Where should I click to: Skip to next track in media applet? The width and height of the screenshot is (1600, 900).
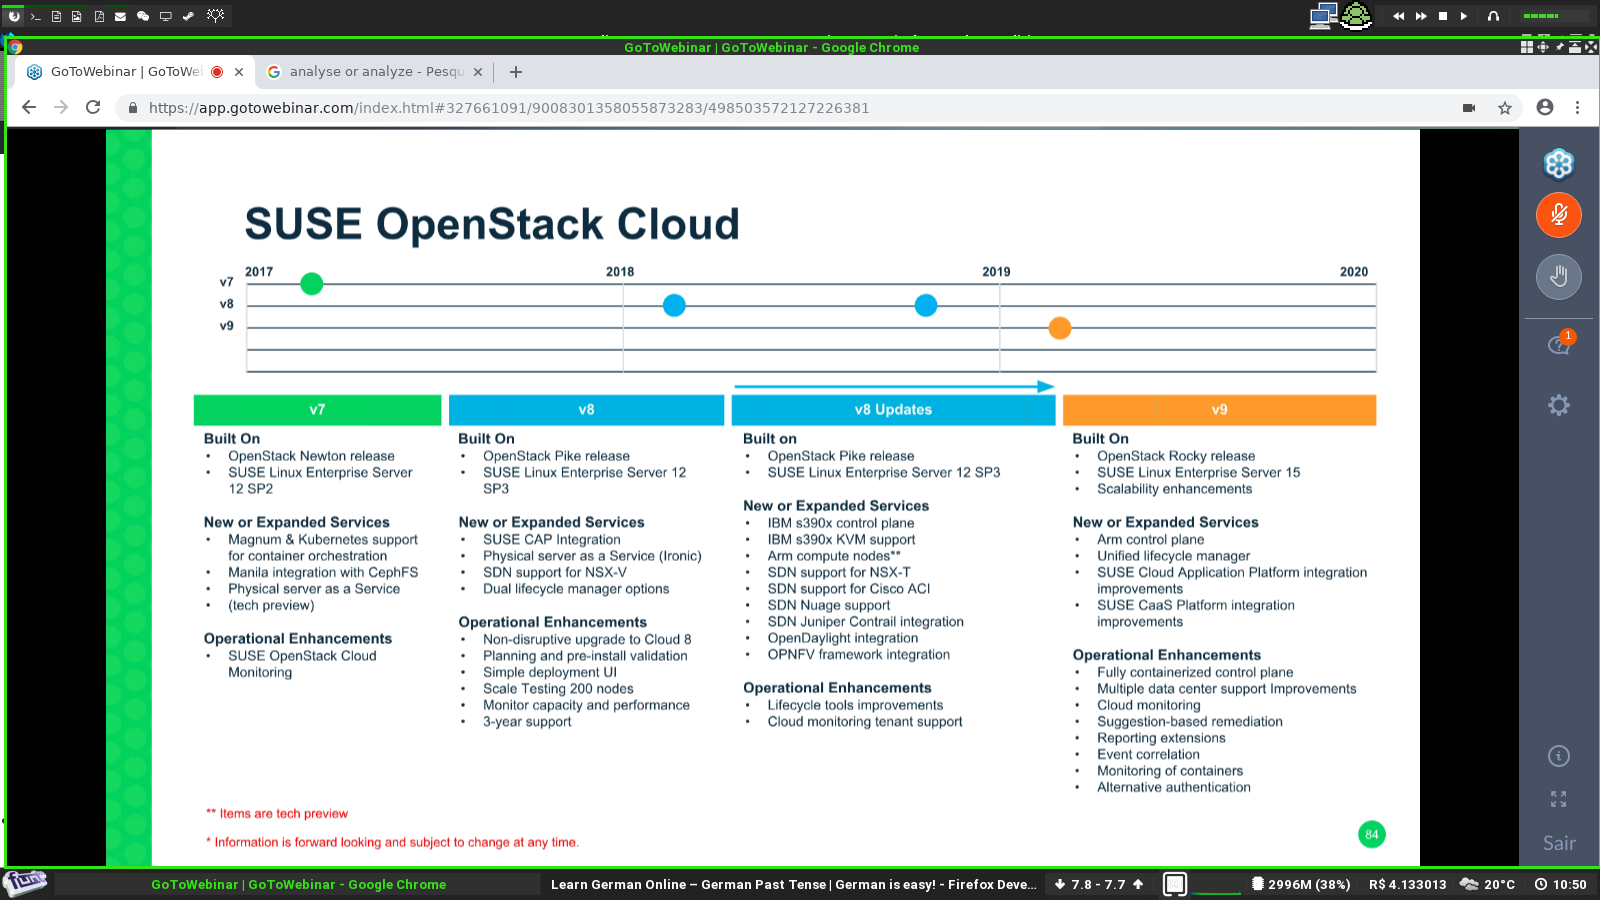click(x=1420, y=16)
